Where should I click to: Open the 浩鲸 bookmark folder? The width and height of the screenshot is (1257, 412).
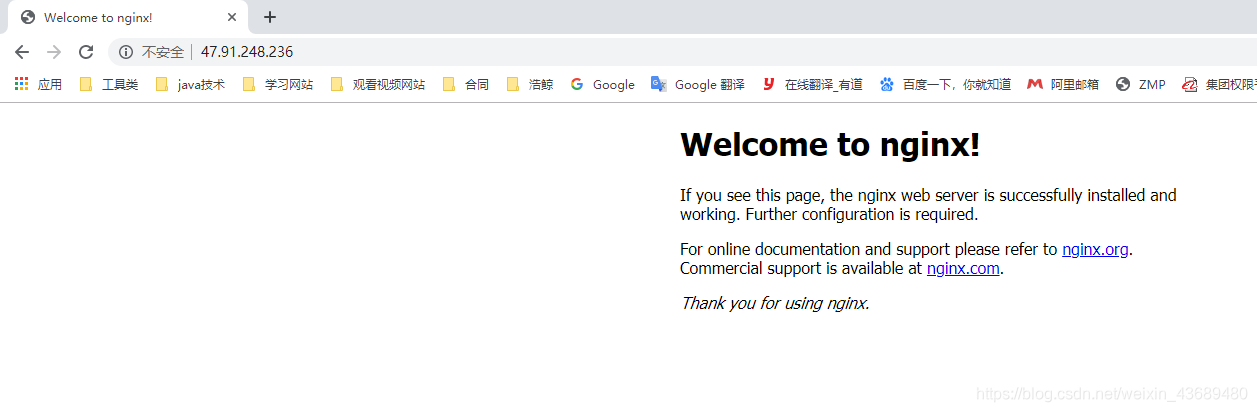(x=529, y=85)
